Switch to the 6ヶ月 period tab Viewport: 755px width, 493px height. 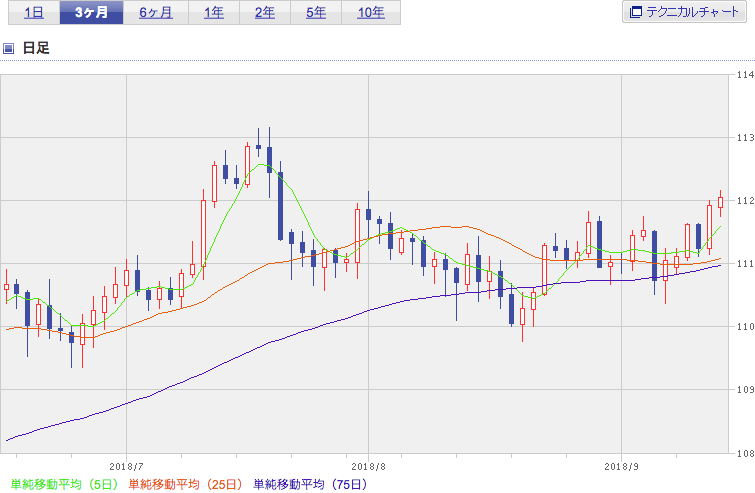coord(156,13)
